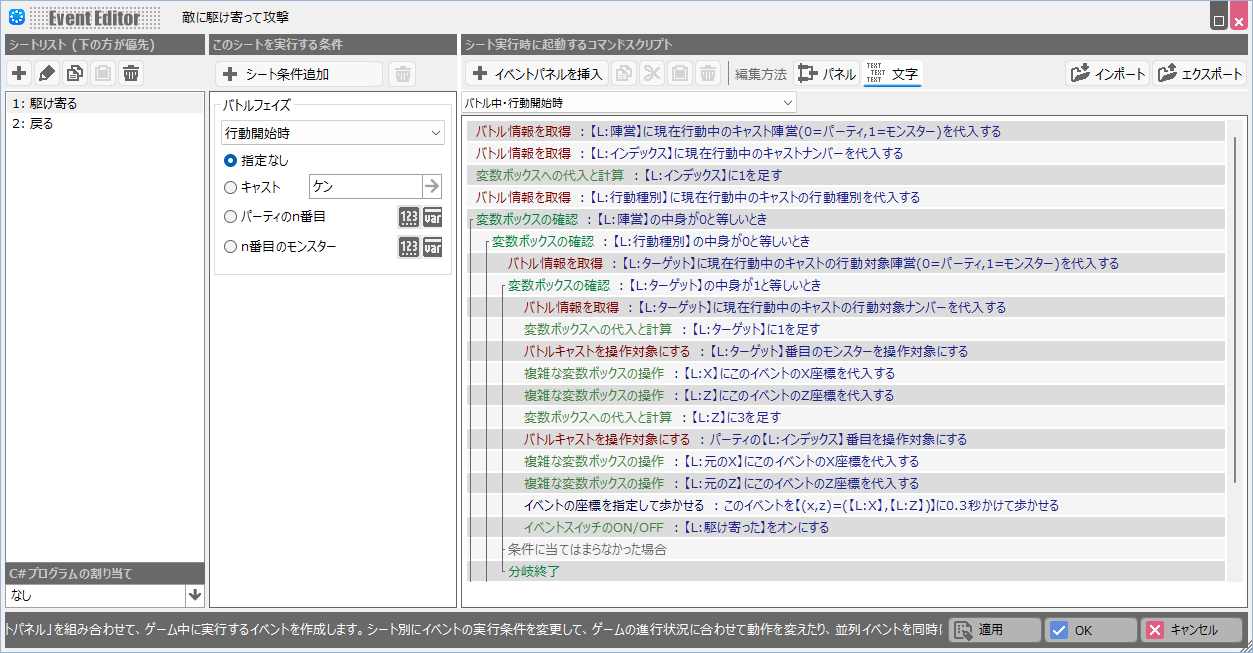This screenshot has height=653, width=1253.
Task: Click the number input icon for パーティのn番目
Action: (x=408, y=217)
